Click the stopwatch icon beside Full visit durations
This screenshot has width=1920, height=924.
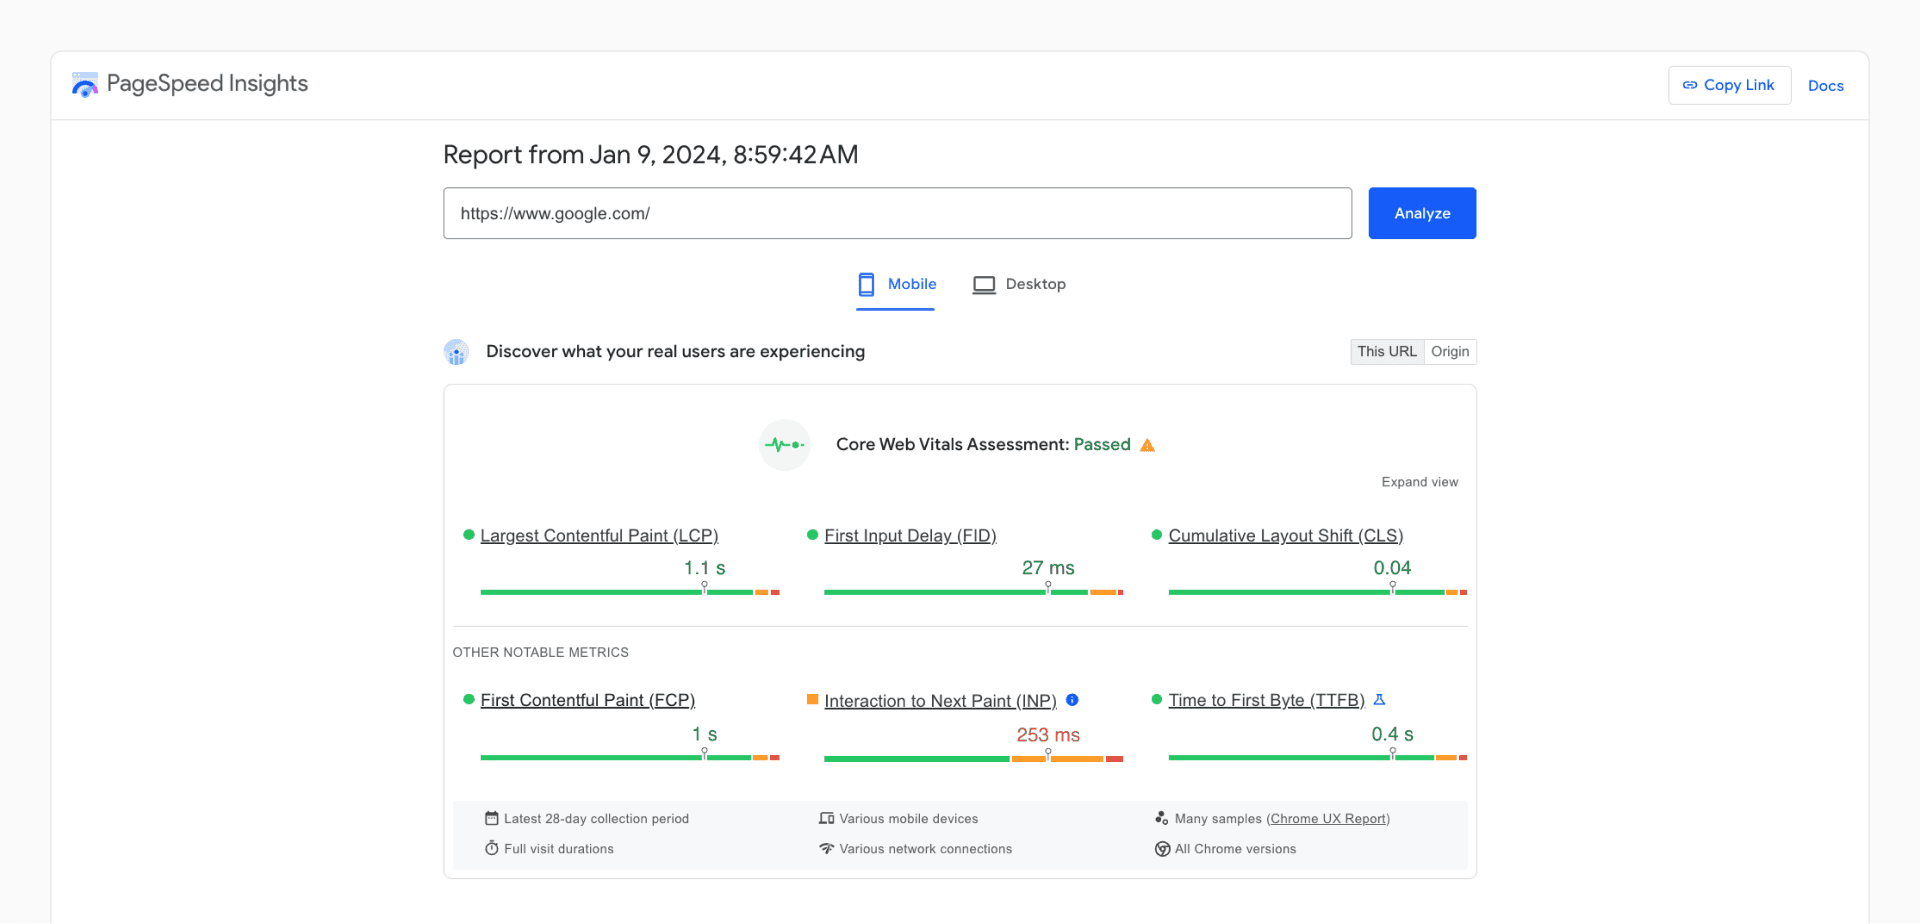[490, 848]
